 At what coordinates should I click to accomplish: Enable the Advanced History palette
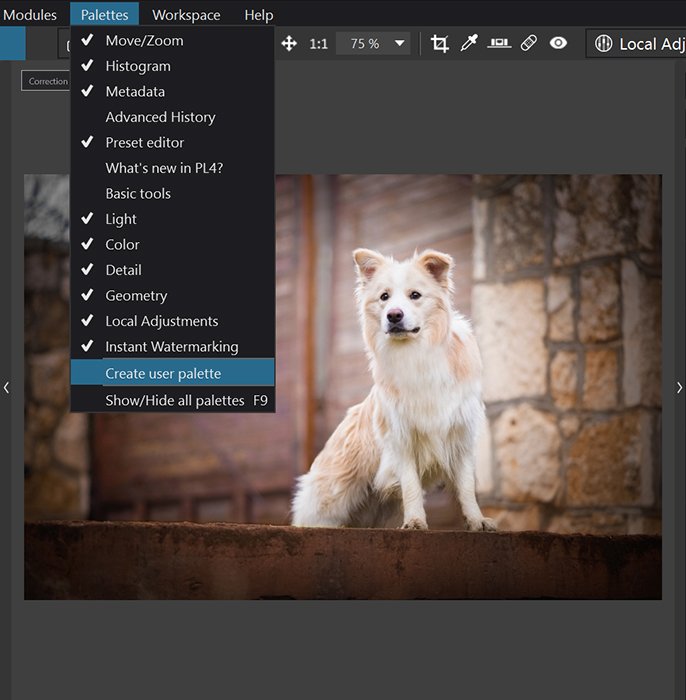[x=160, y=117]
